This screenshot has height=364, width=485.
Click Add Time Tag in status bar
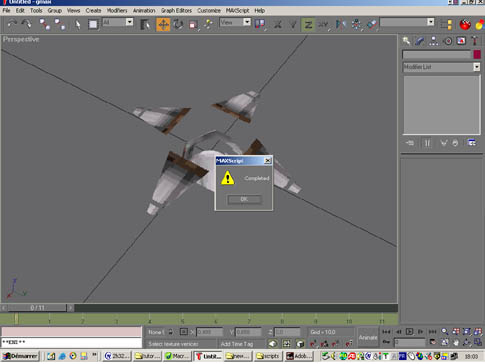[237, 344]
